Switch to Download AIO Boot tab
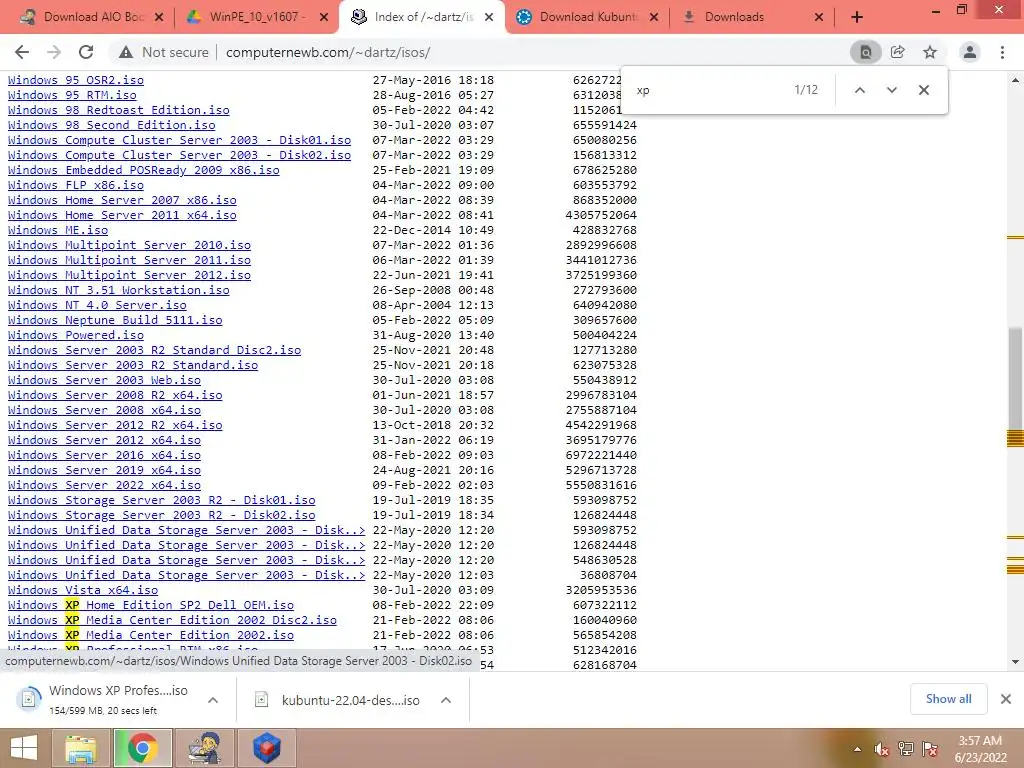 coord(91,17)
